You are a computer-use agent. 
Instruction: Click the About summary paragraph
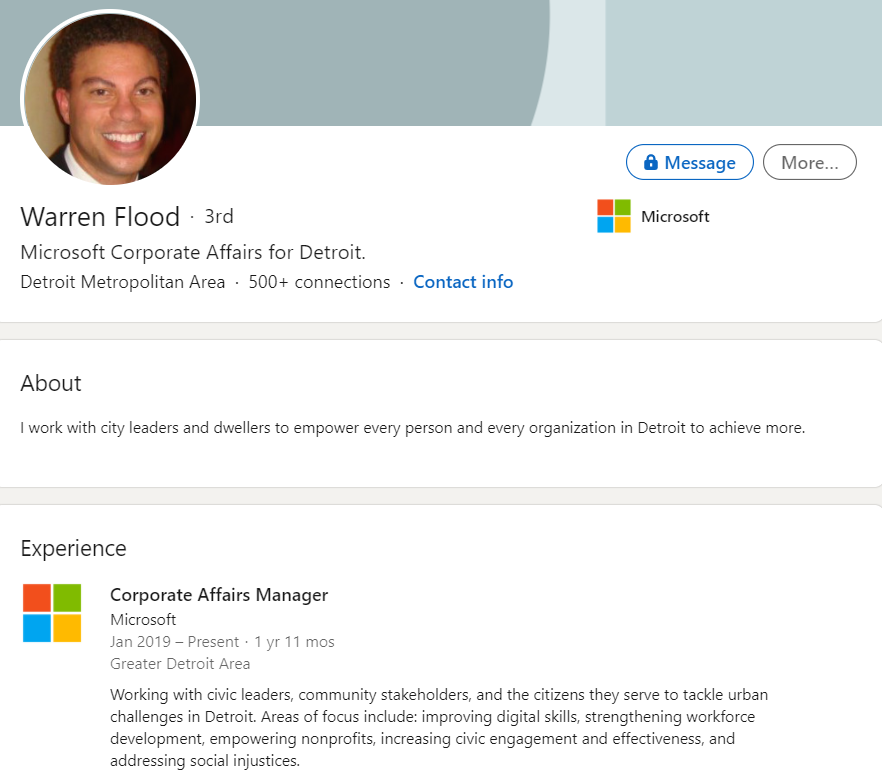pos(413,428)
